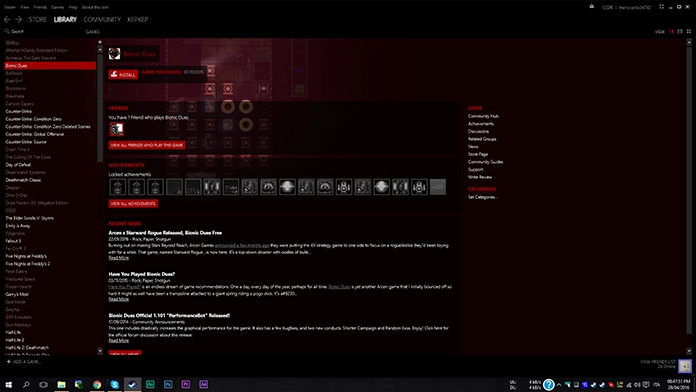Select Counter-Strike: Global Offensive in game list
Screen dimensions: 696x392
(x=50, y=134)
